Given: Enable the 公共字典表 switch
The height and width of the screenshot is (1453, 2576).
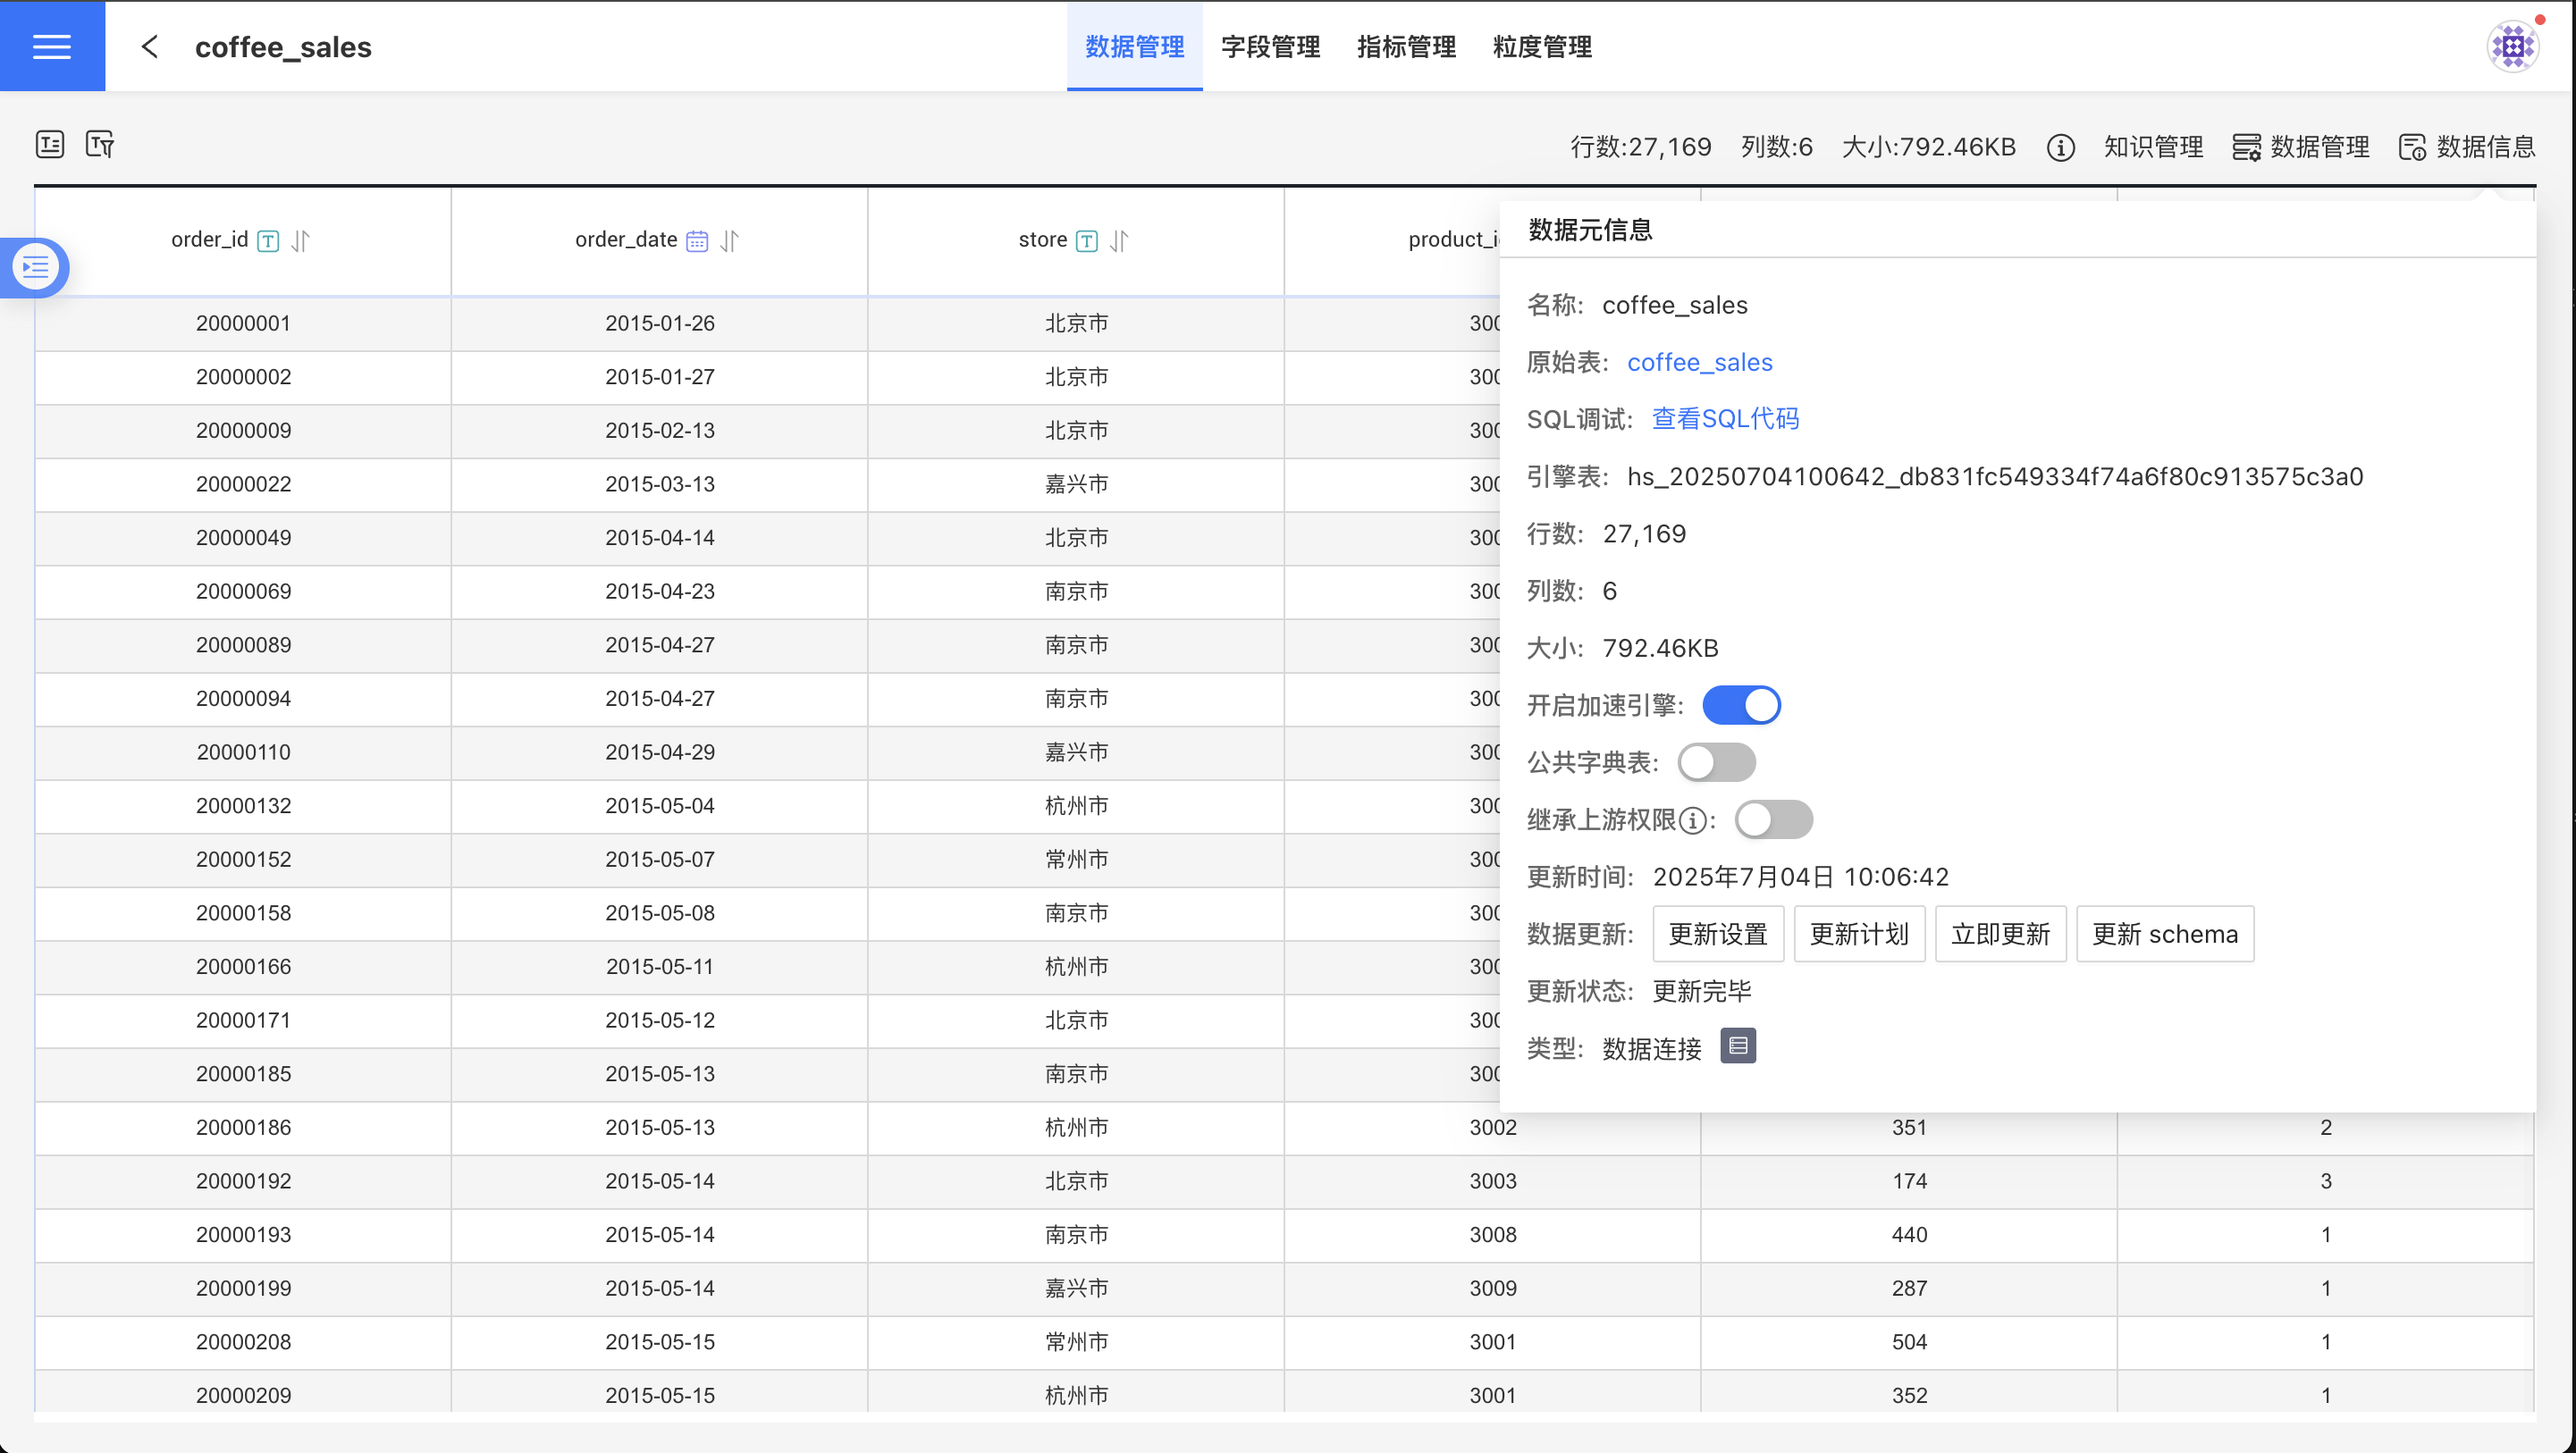Looking at the screenshot, I should pyautogui.click(x=1716, y=762).
